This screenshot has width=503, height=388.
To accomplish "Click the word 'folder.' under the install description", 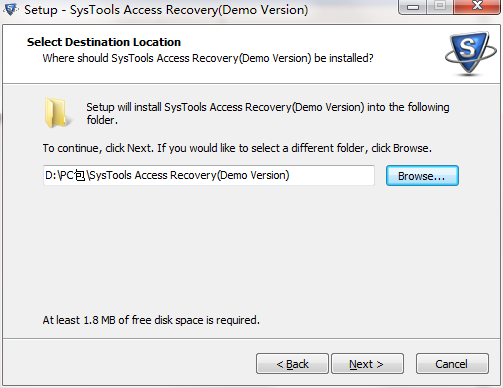I will tap(102, 120).
